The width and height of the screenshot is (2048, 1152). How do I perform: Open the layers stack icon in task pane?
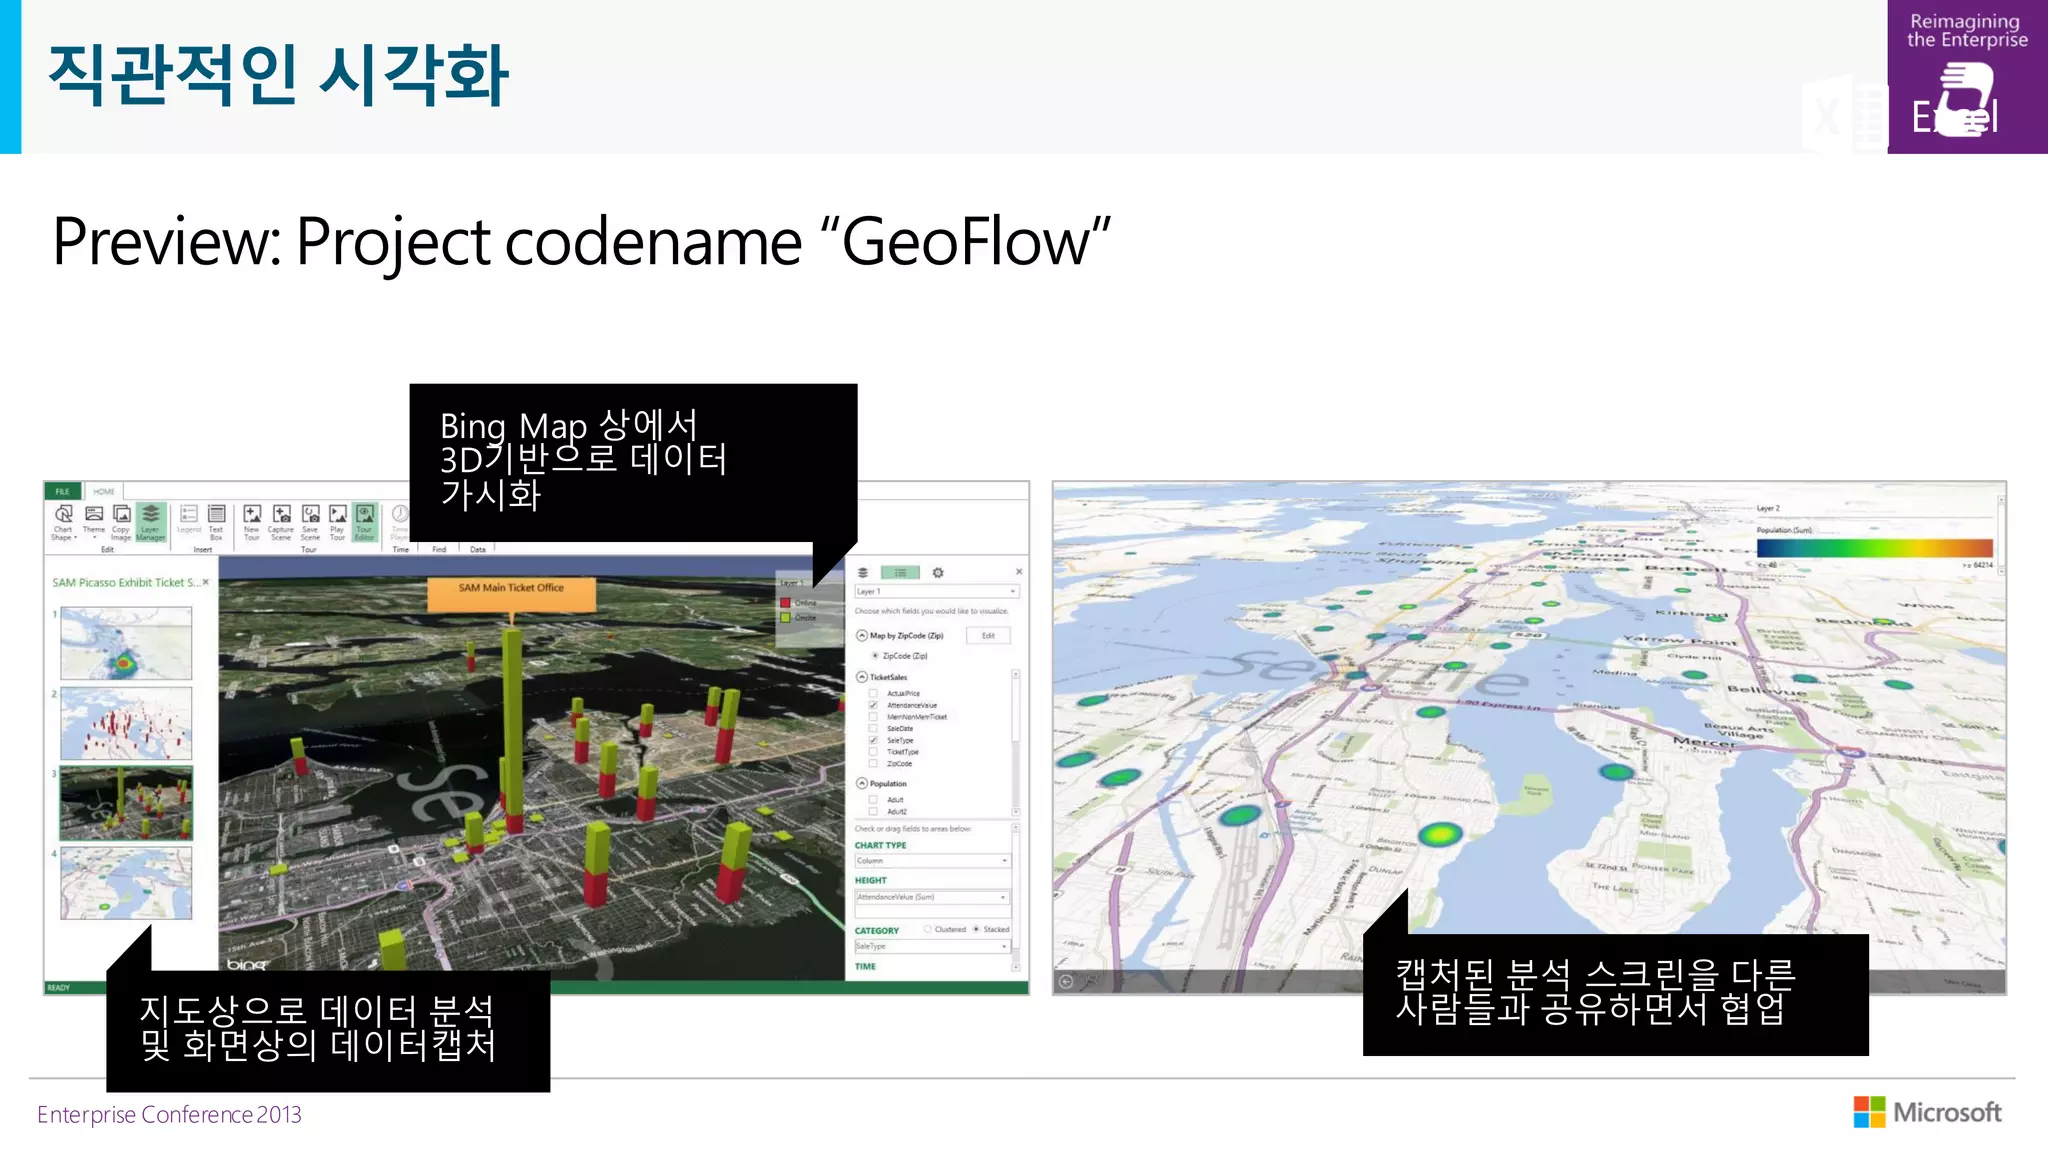coord(863,573)
